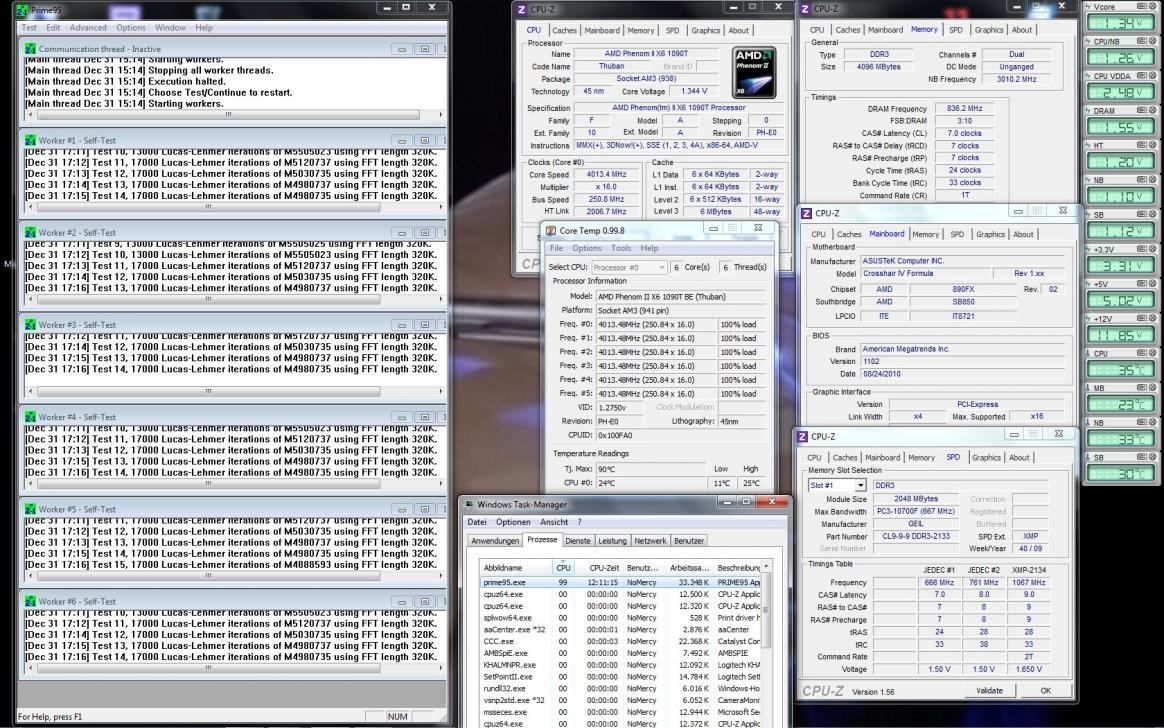Click the Validate button in CPU-Z
1164x728 pixels.
[x=989, y=691]
